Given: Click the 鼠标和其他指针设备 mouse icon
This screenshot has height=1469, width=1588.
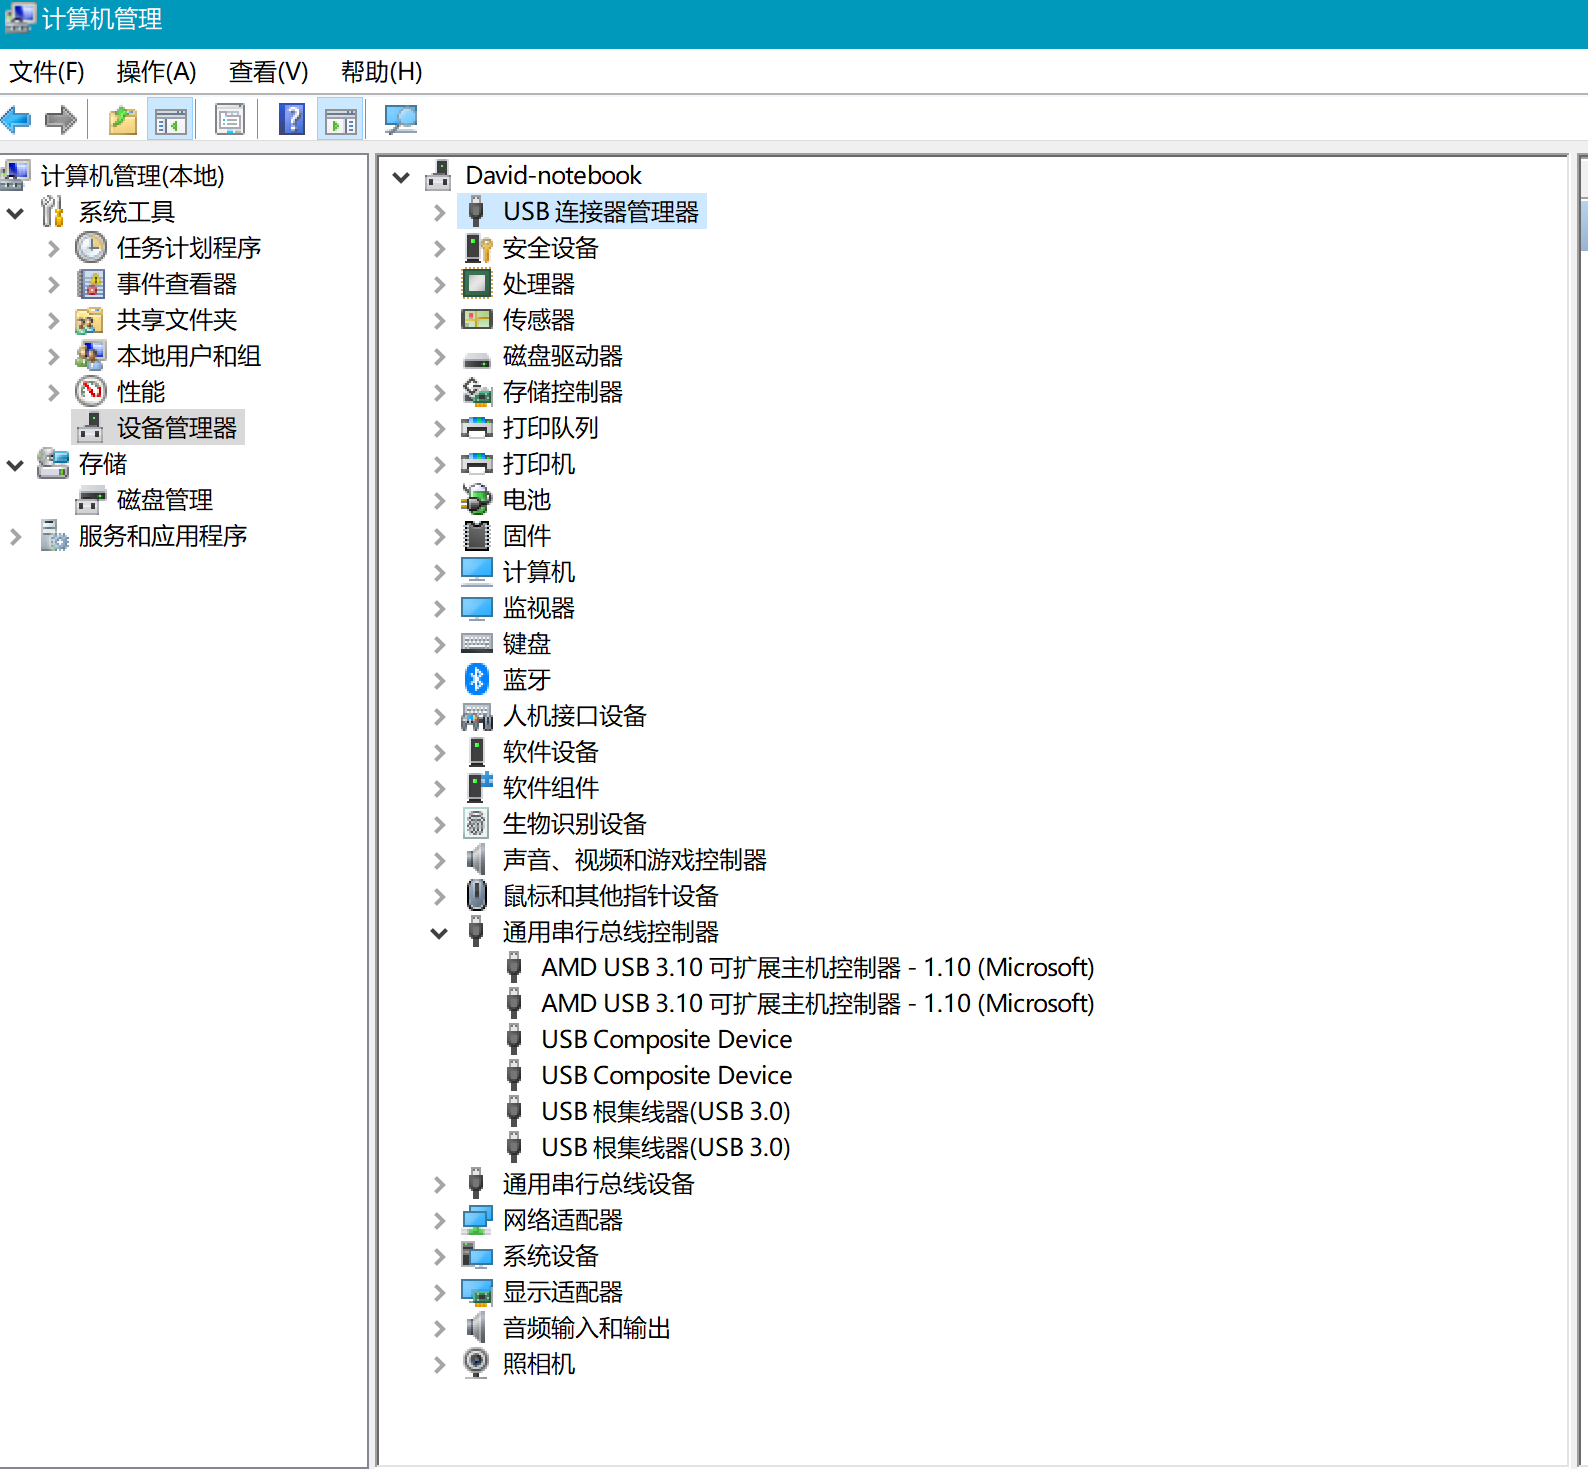Looking at the screenshot, I should 477,895.
